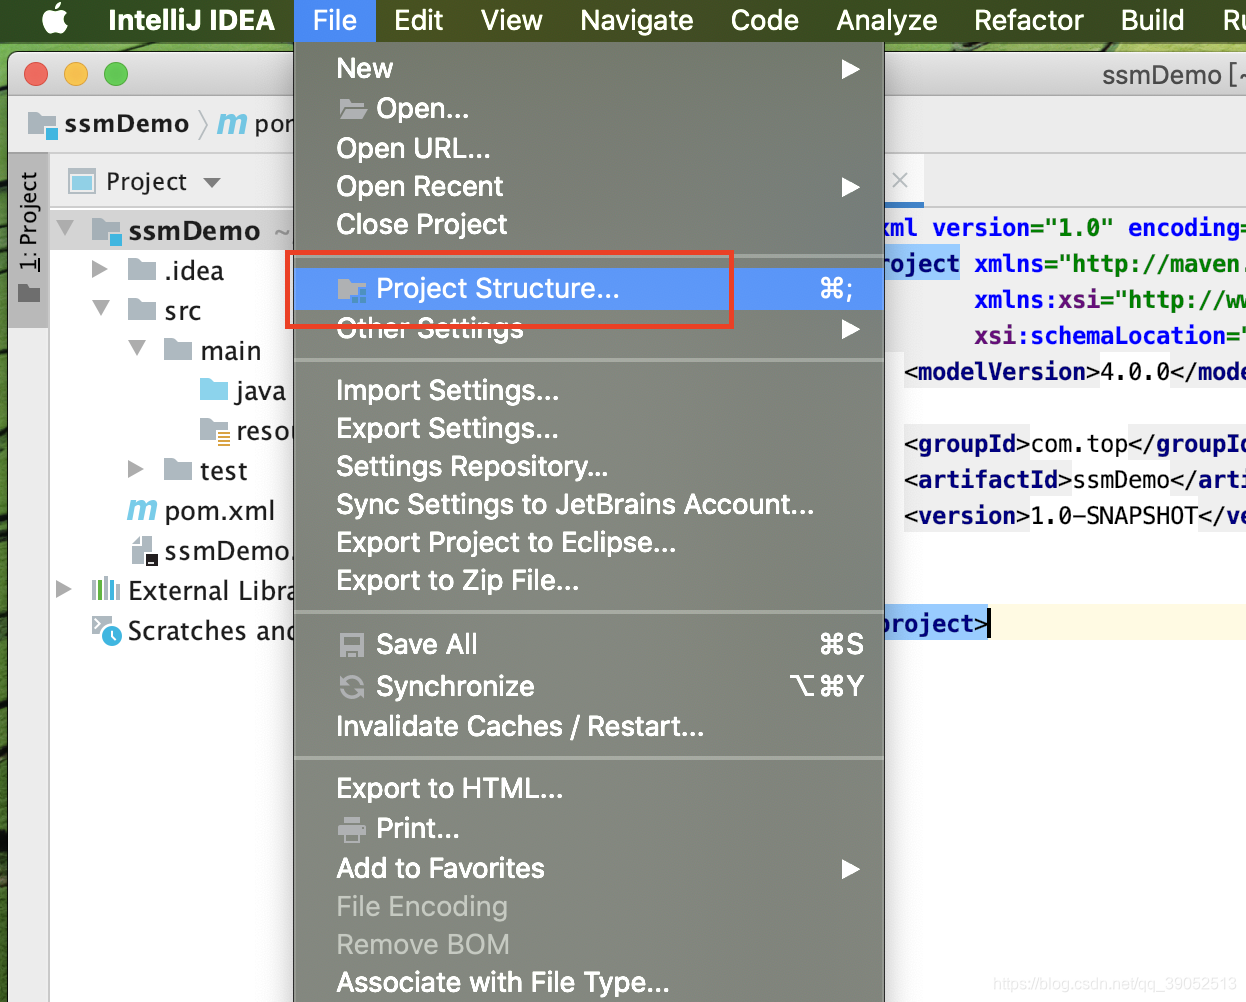Click the folder icon beside Open...
The image size is (1246, 1002).
353,108
